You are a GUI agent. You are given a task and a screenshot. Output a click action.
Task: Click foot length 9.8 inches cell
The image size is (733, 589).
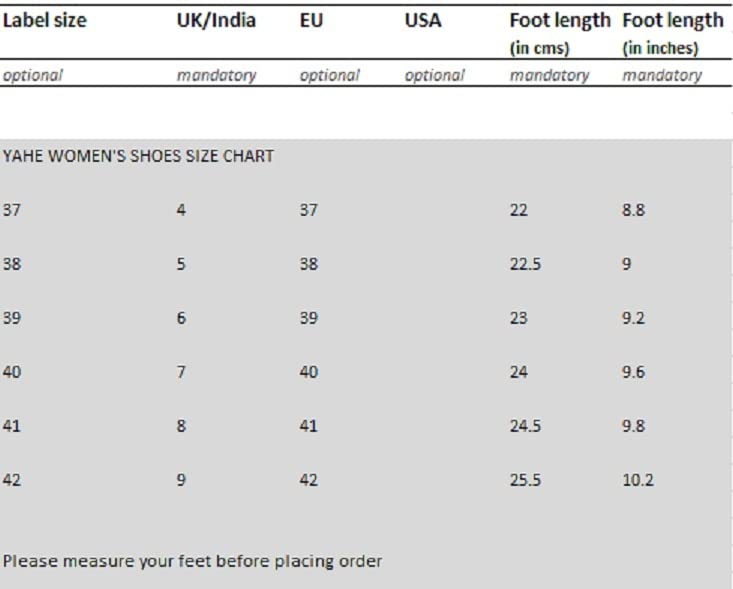click(633, 426)
